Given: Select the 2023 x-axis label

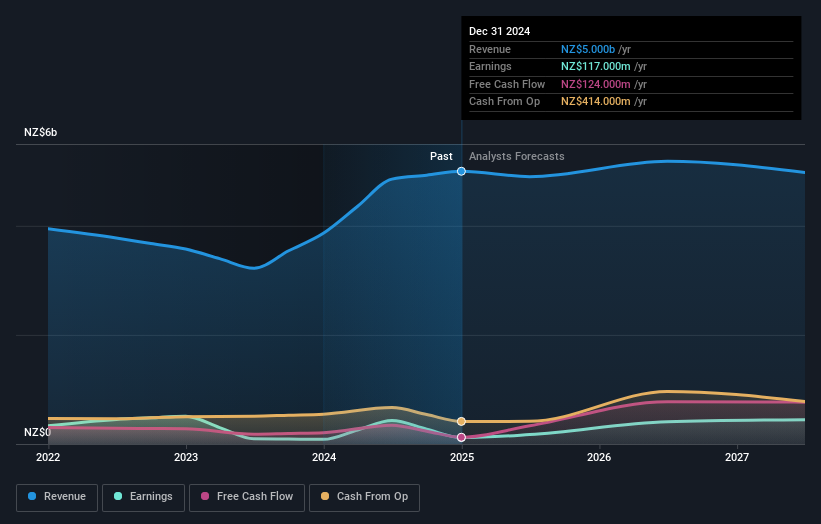Looking at the screenshot, I should coord(186,457).
